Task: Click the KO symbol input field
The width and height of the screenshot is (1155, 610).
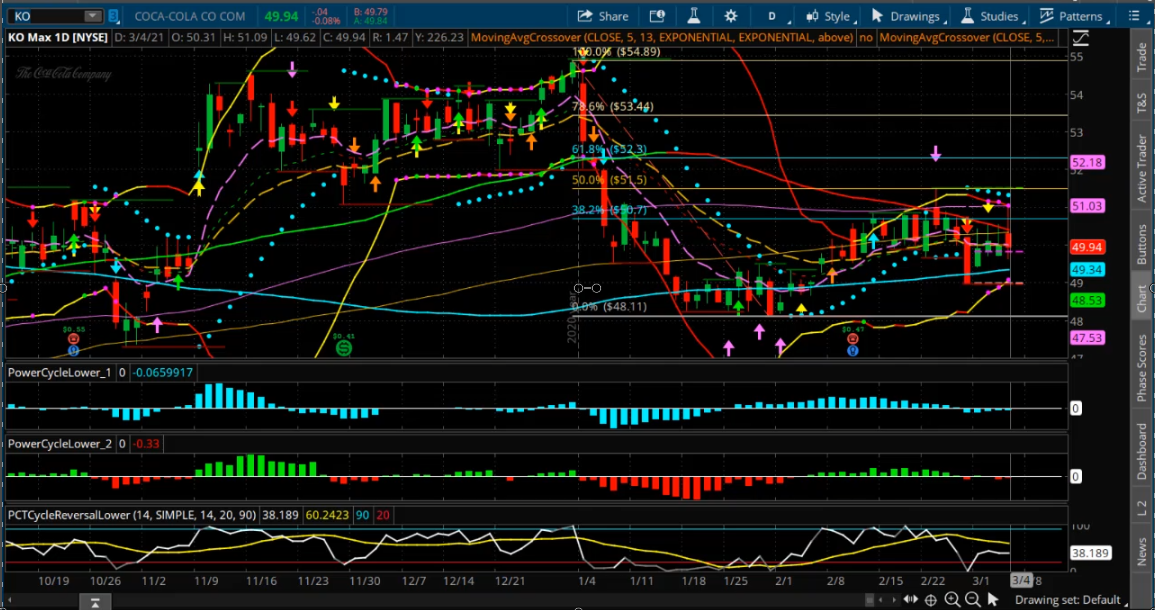Action: 46,15
